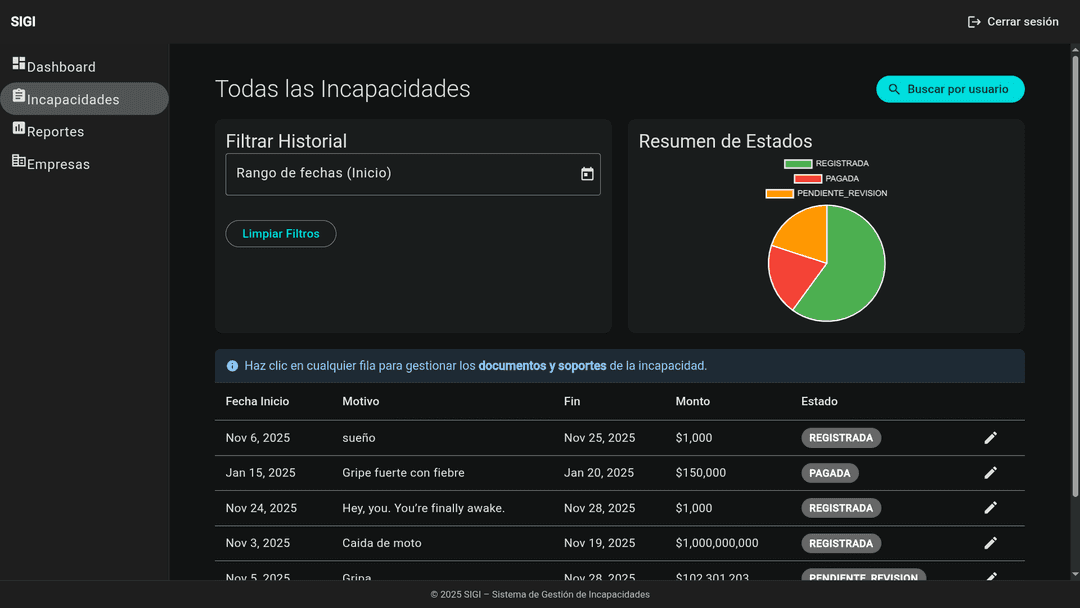Edit the Gripe fuerte con fiebre record
Viewport: 1080px width, 608px height.
990,472
